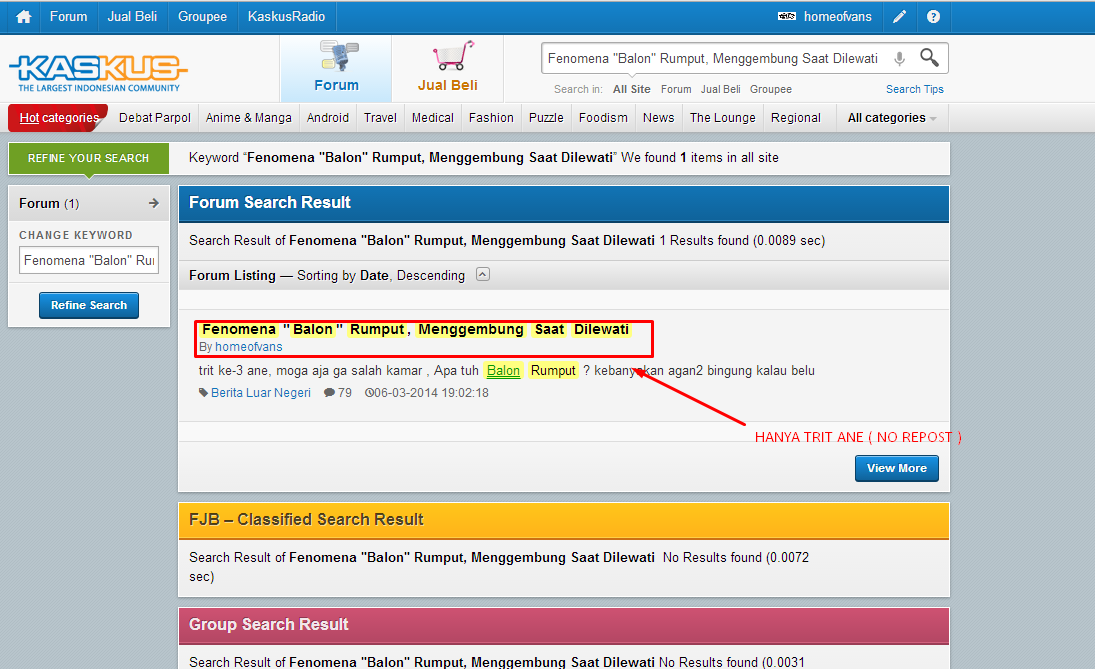Click the View More button
Screen dimensions: 1095x669
[x=896, y=468]
